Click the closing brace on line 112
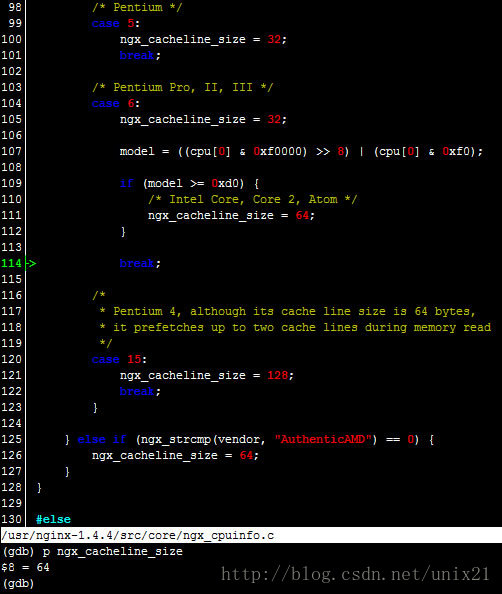This screenshot has width=502, height=594. click(123, 231)
